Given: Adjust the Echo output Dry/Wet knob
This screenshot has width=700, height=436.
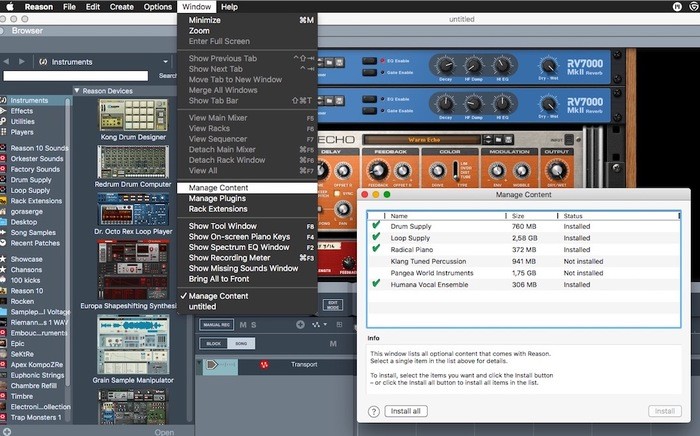Looking at the screenshot, I should click(x=556, y=170).
